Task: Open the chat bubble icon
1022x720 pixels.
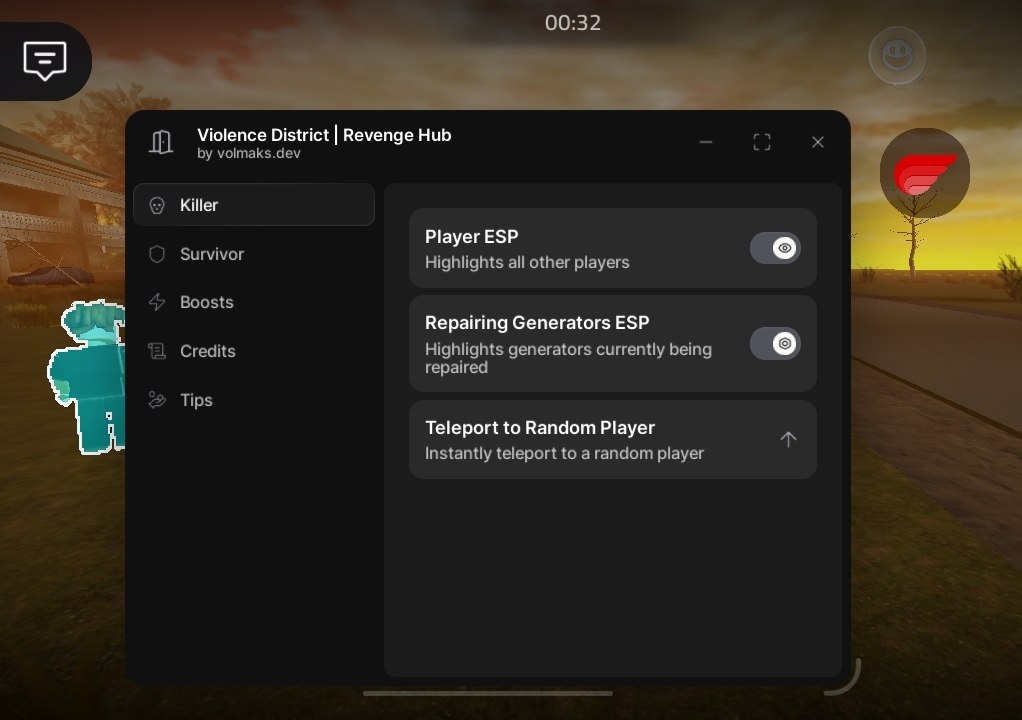Action: [45, 61]
